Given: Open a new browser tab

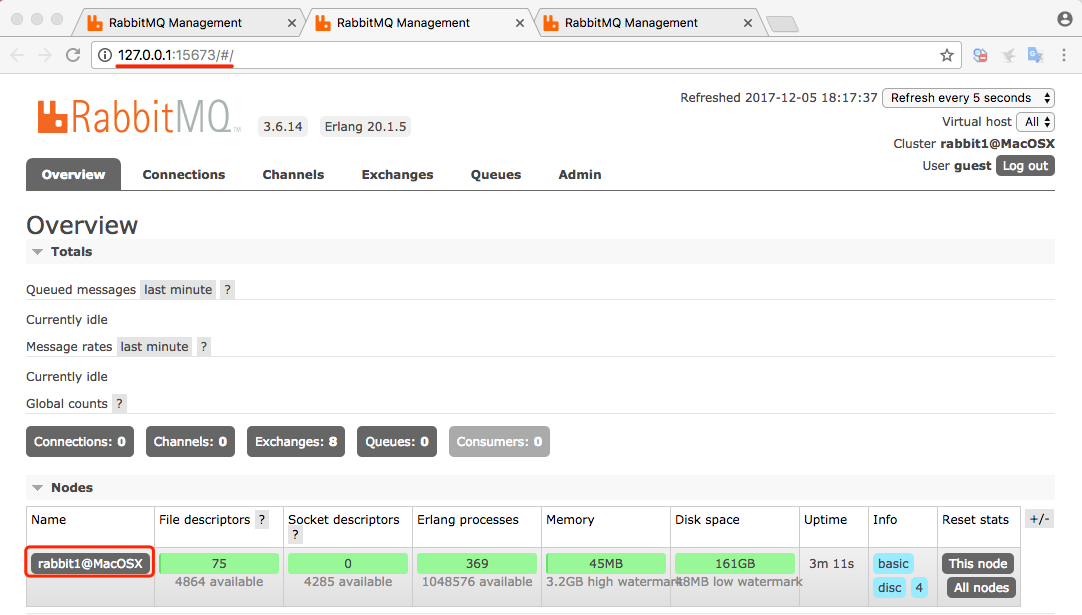Looking at the screenshot, I should tap(782, 24).
